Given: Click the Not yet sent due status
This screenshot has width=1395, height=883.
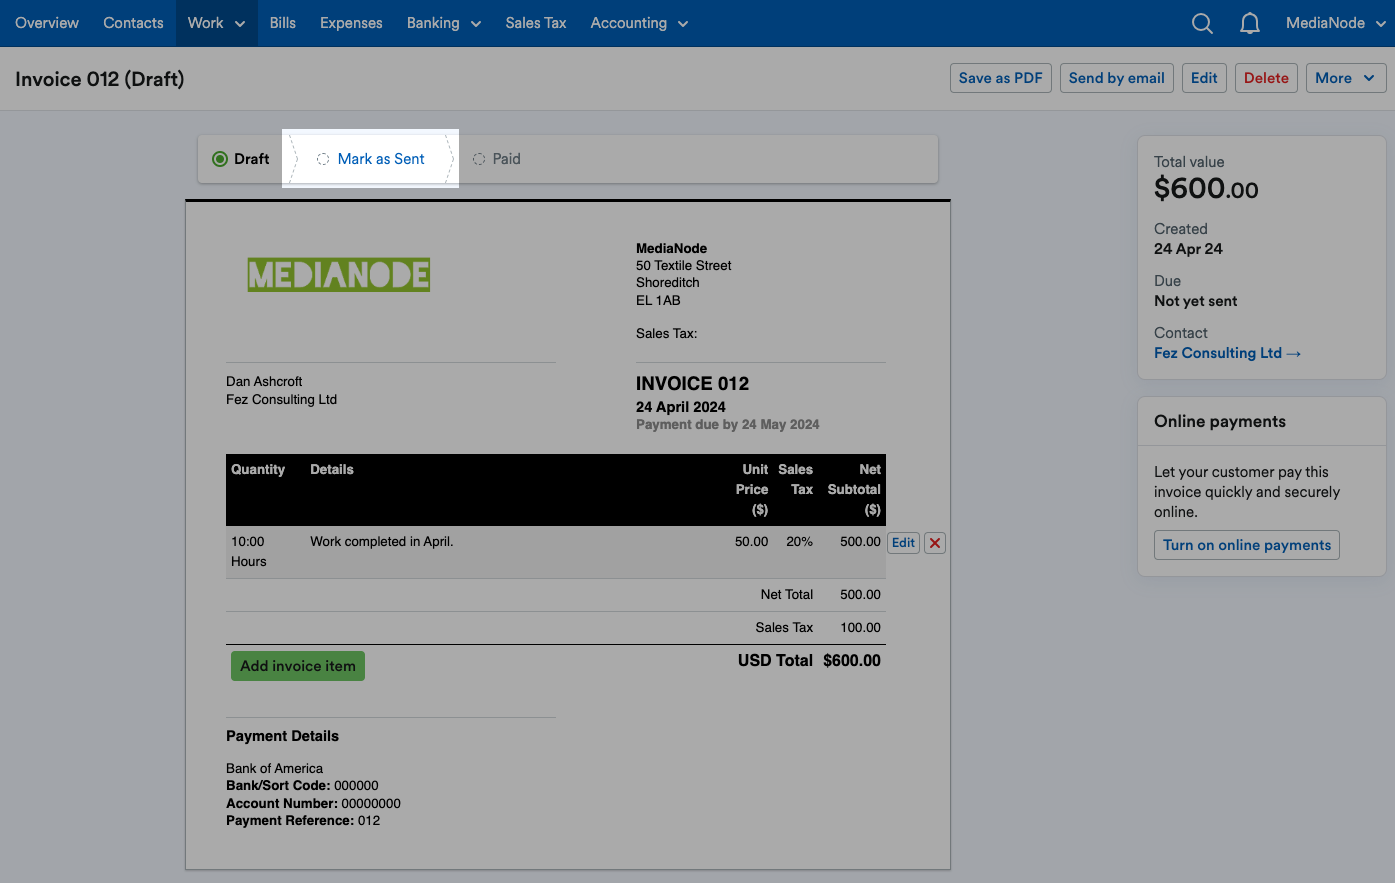Looking at the screenshot, I should coord(1195,301).
